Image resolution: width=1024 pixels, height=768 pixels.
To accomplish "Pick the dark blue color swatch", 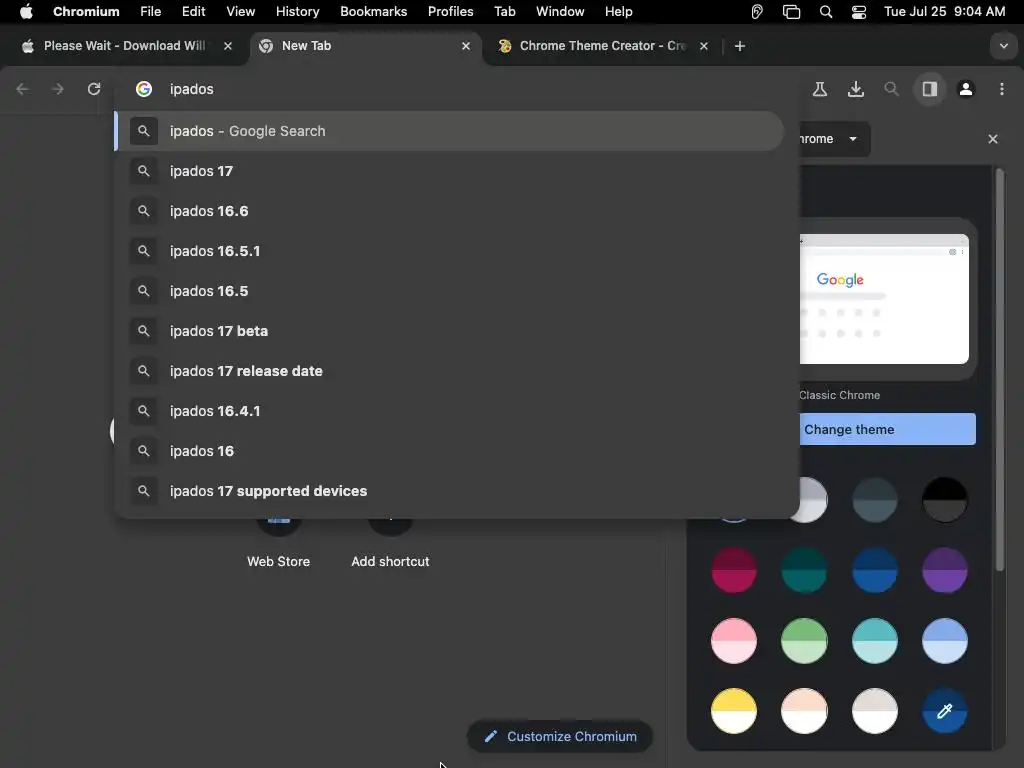I will pos(874,571).
